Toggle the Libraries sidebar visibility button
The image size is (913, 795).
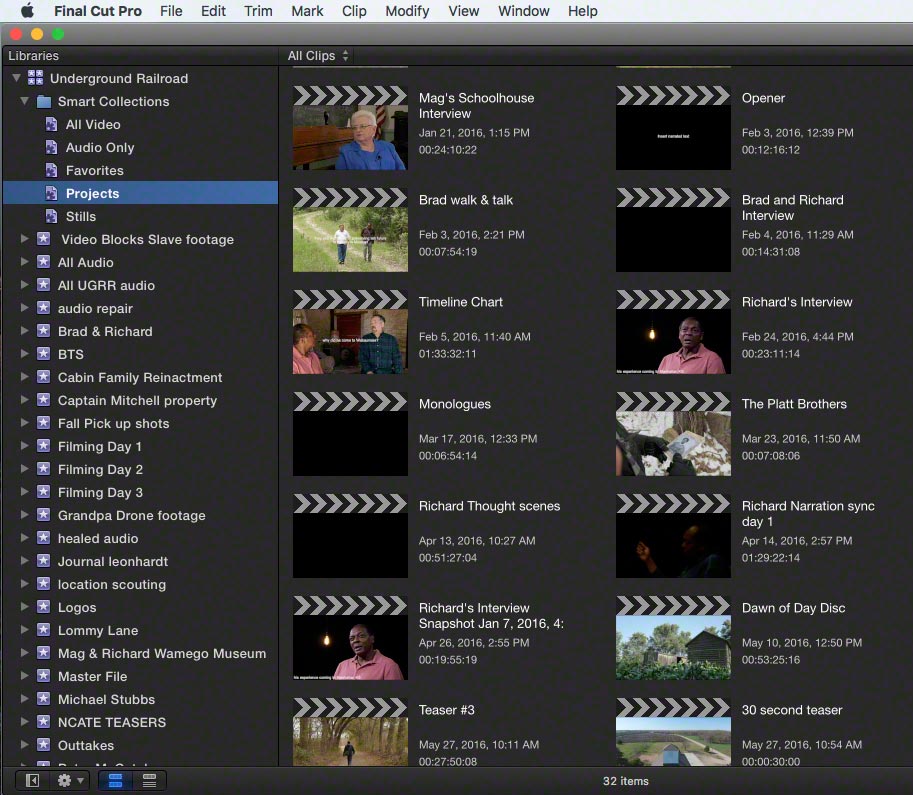pyautogui.click(x=33, y=780)
